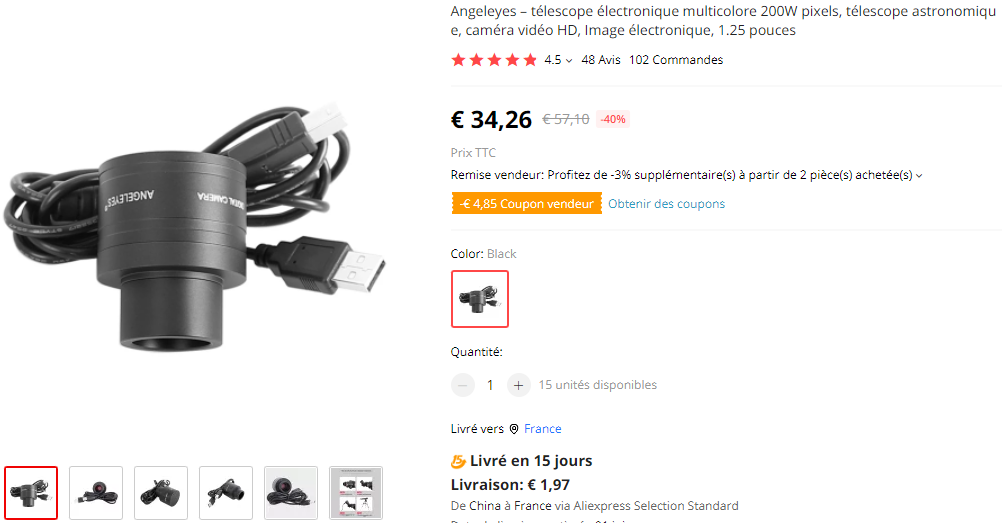Select the fourth thumbnail of tilted camera
1005x523 pixels.
point(226,493)
